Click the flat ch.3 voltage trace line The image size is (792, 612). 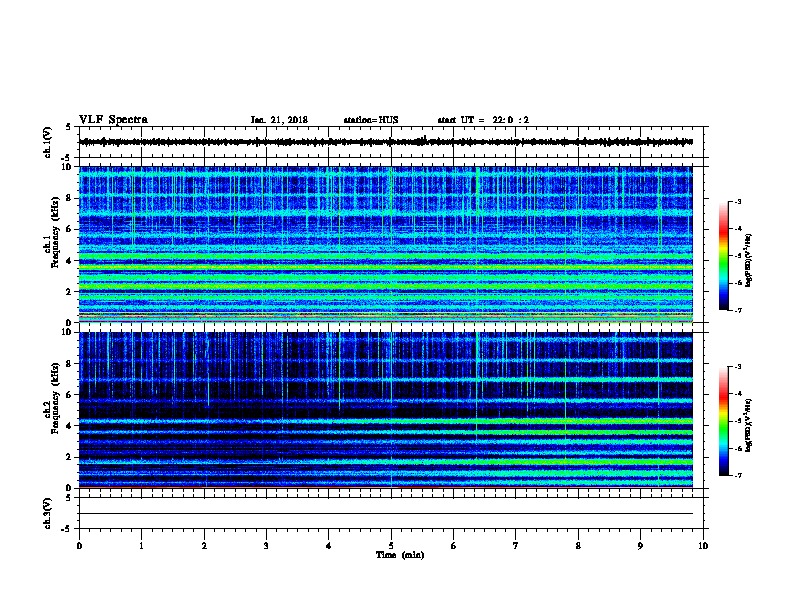coord(386,514)
